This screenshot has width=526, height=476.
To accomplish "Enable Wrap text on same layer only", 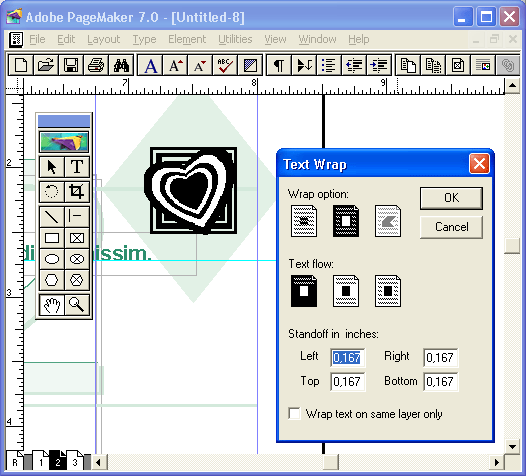I will point(295,413).
